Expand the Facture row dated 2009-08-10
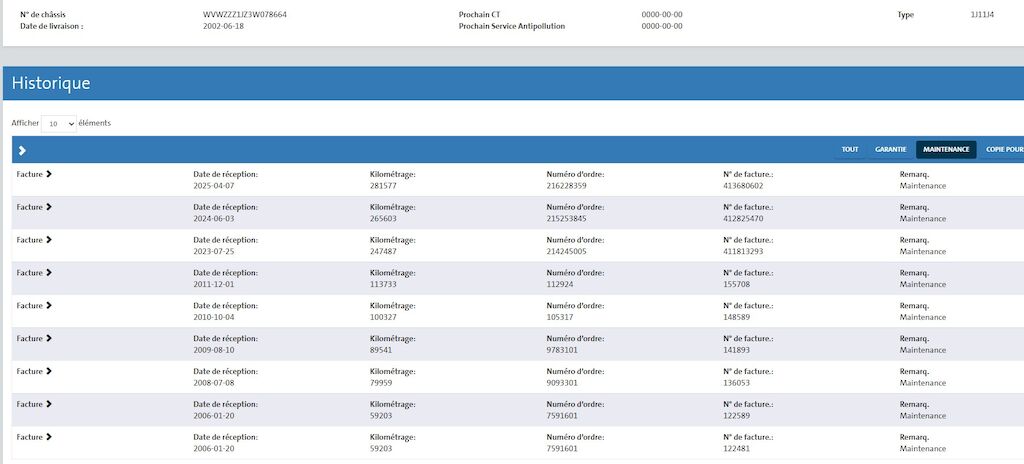Screen dimensions: 1024x464 [34, 338]
